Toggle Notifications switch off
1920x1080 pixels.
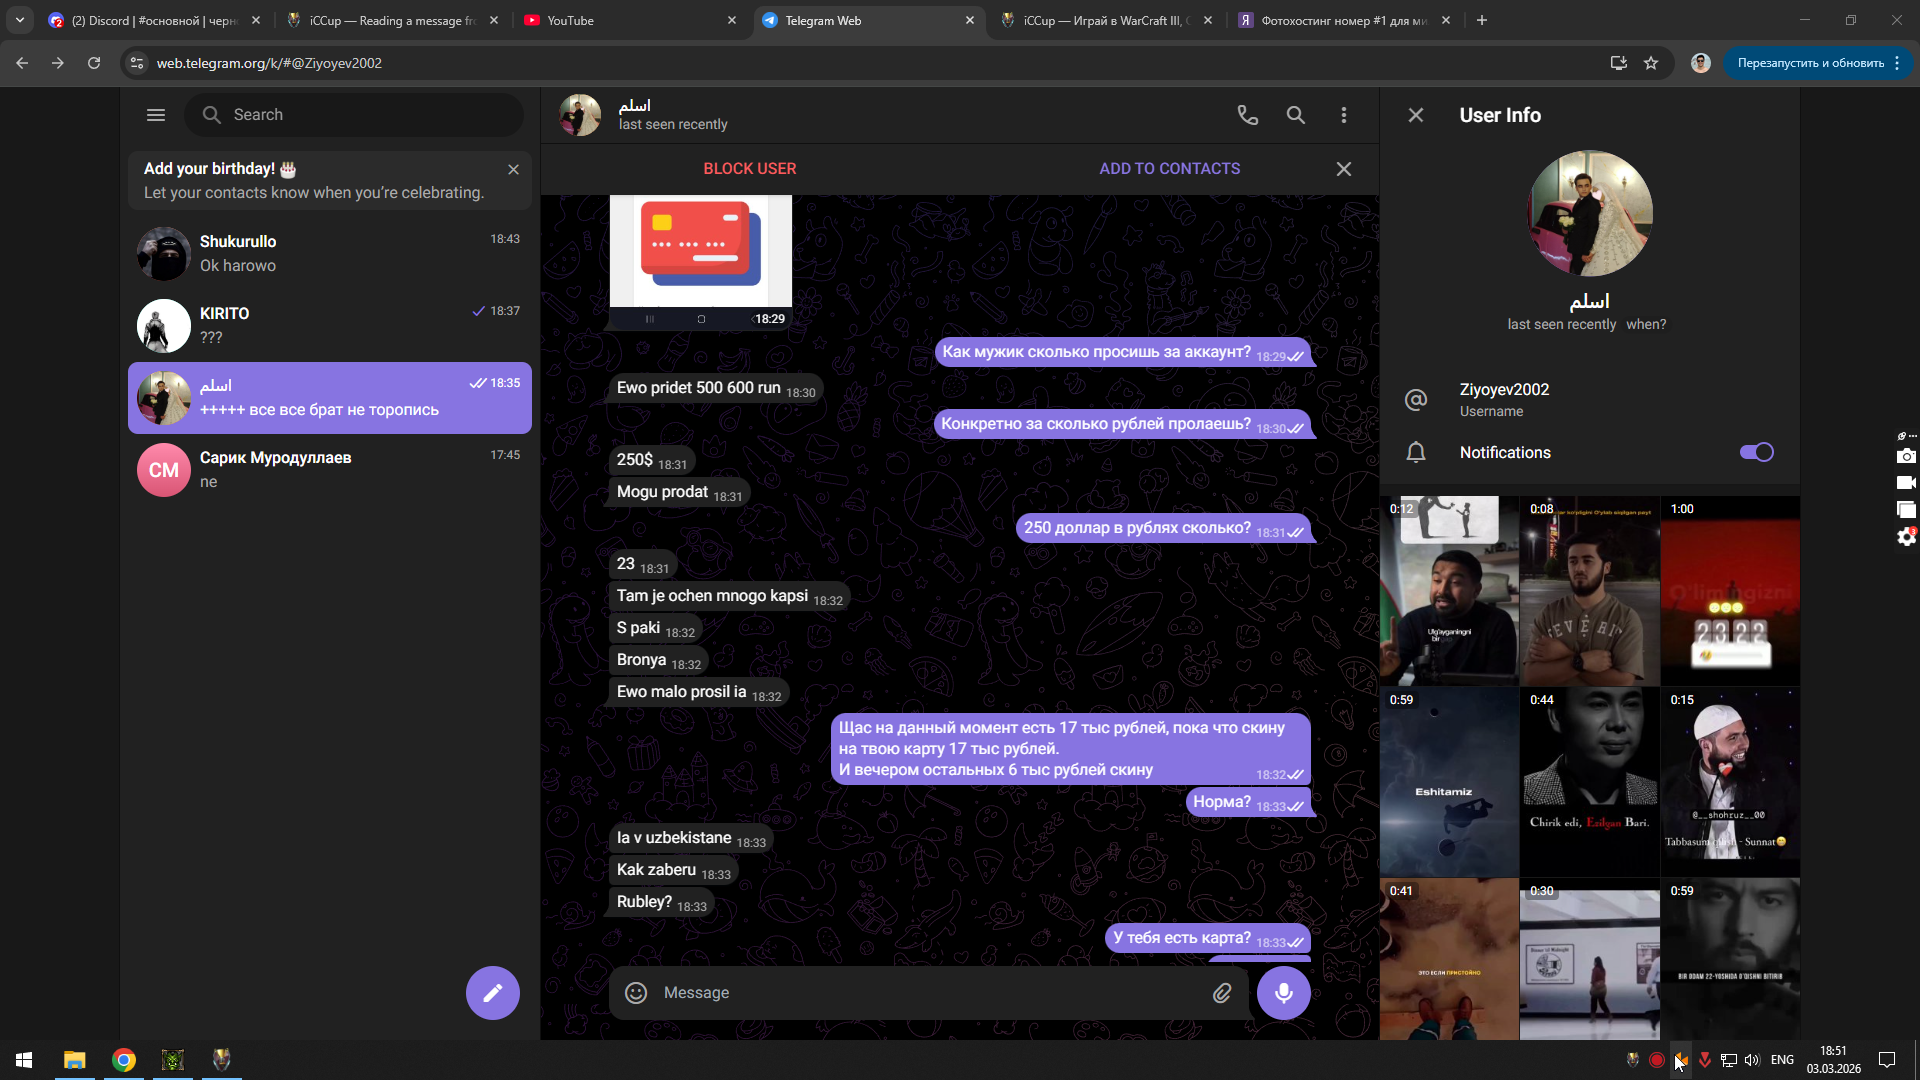coord(1756,452)
